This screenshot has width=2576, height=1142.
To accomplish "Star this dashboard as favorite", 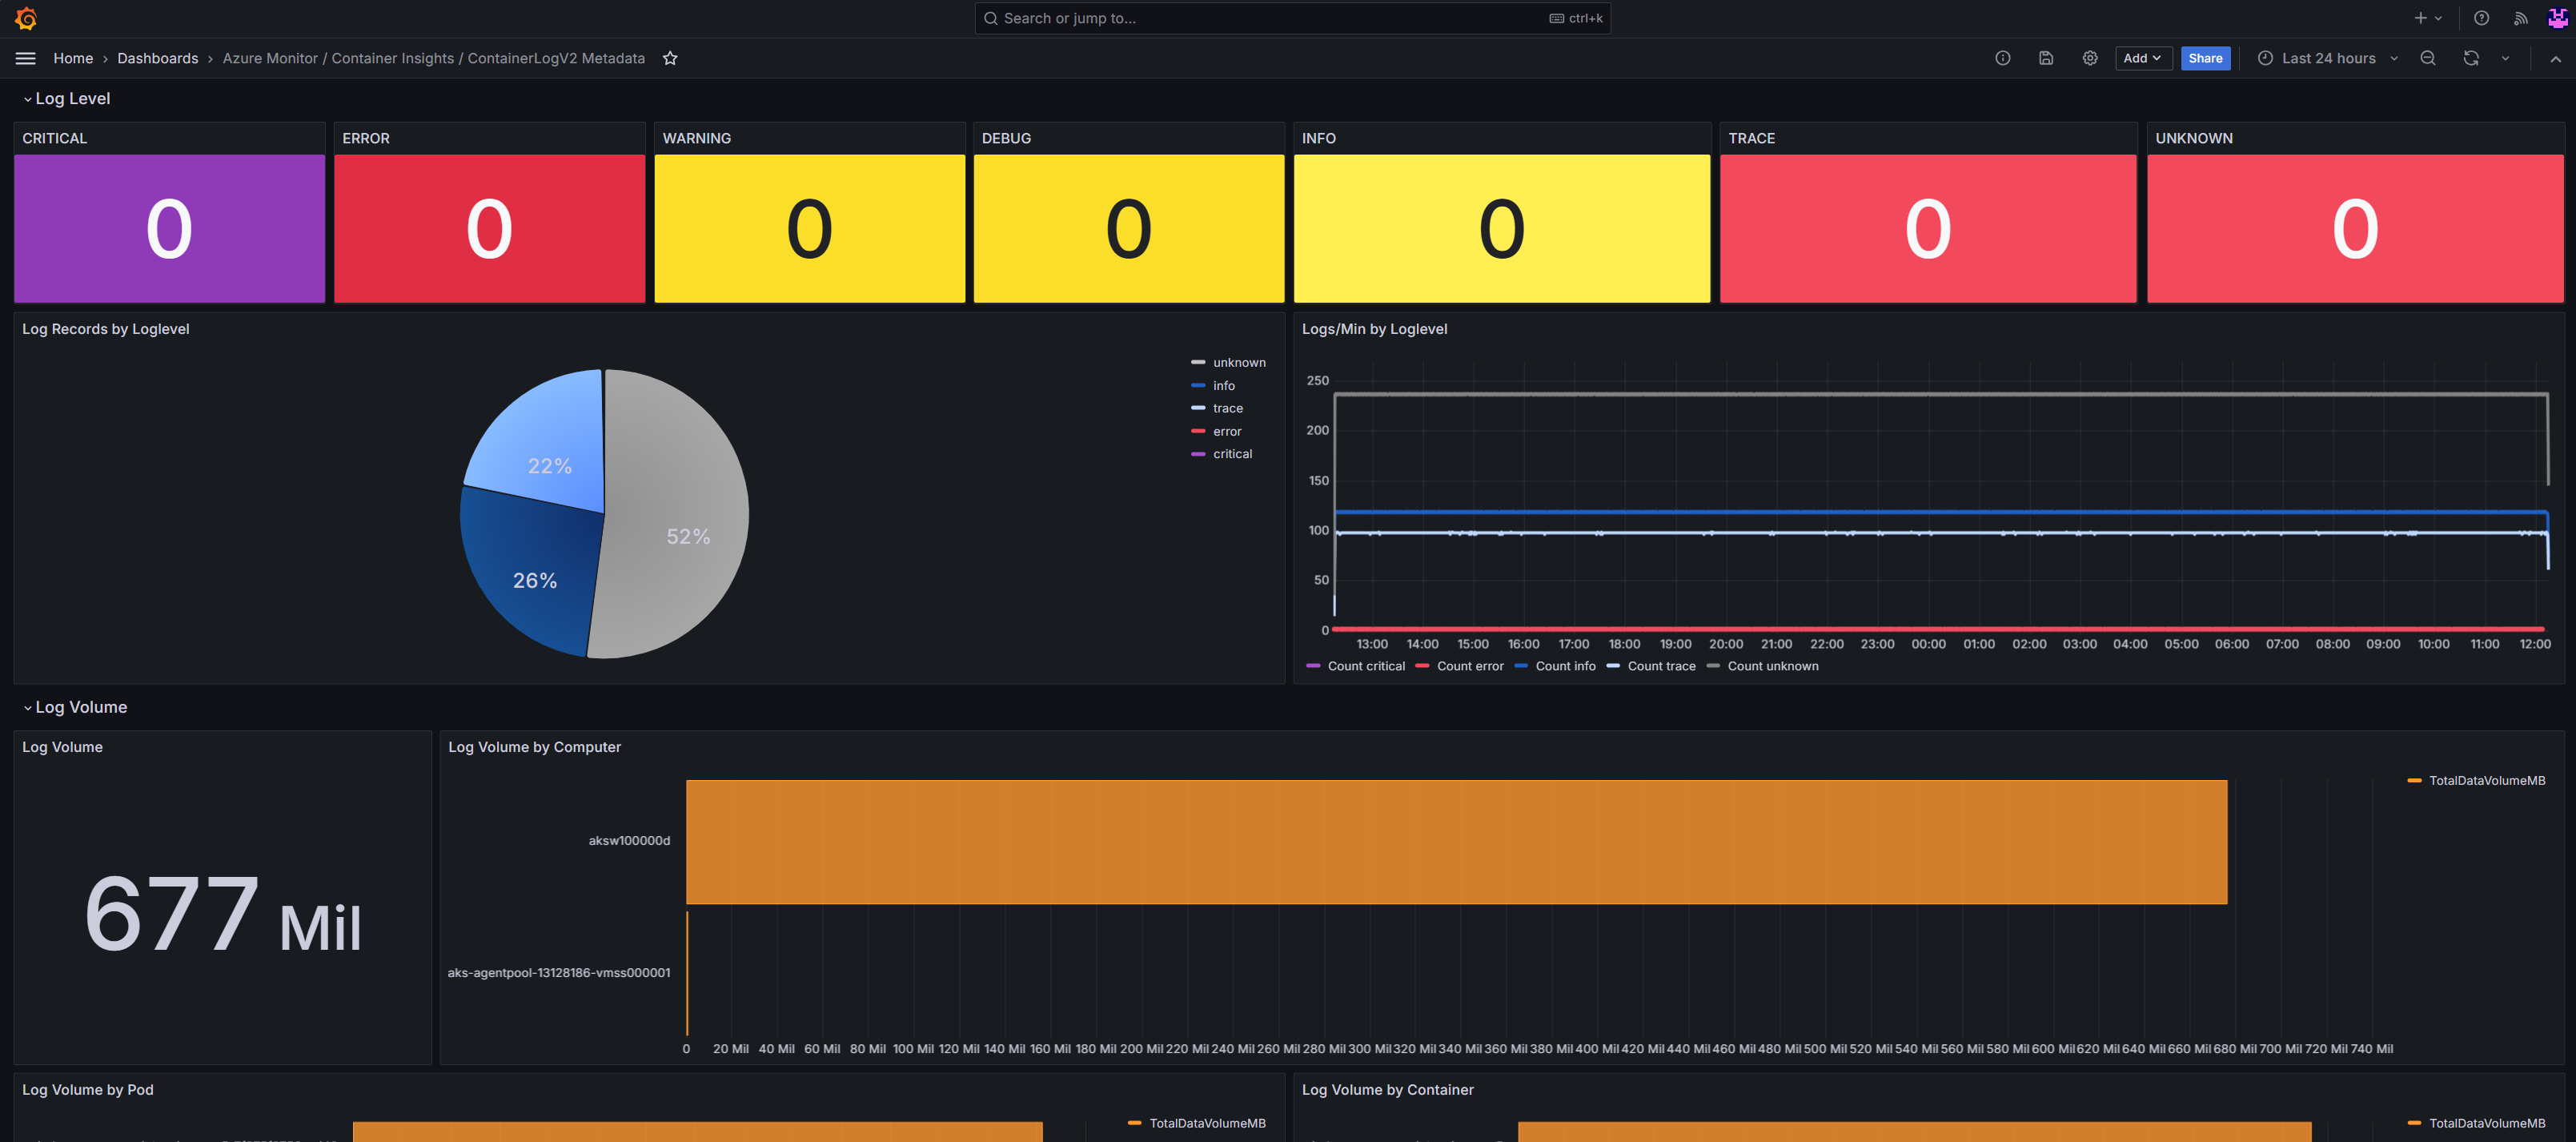I will pyautogui.click(x=670, y=58).
